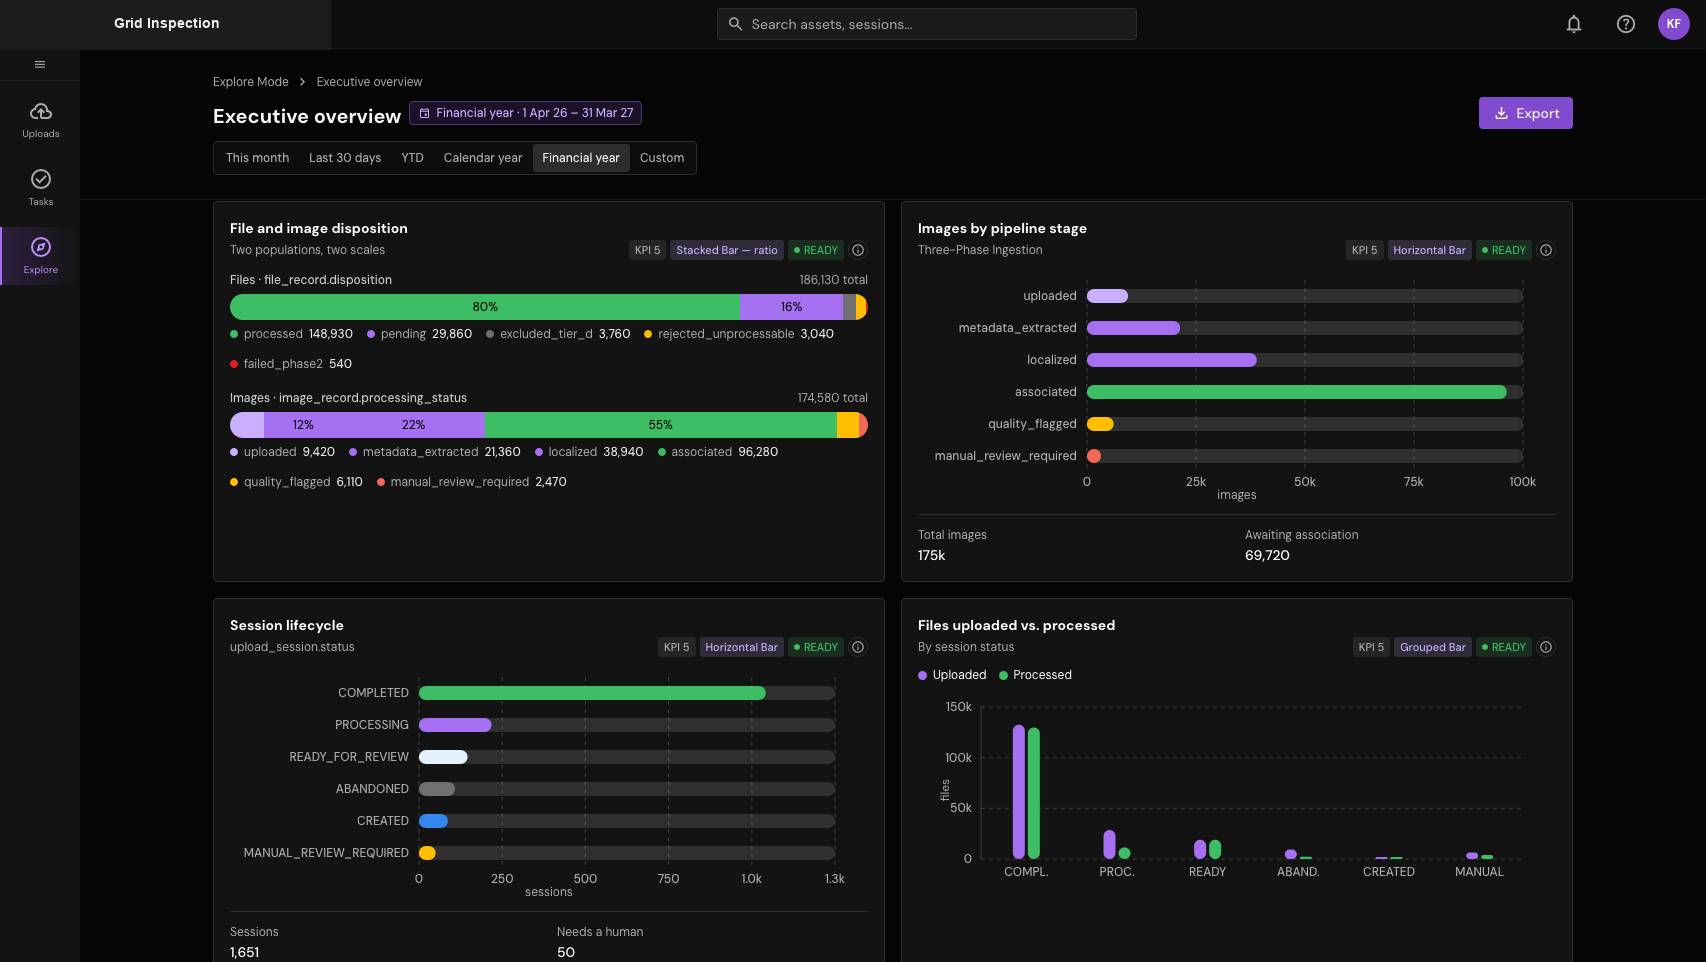Click Horizontal Bar tag on pipeline card
This screenshot has height=962, width=1706.
[x=1429, y=250]
